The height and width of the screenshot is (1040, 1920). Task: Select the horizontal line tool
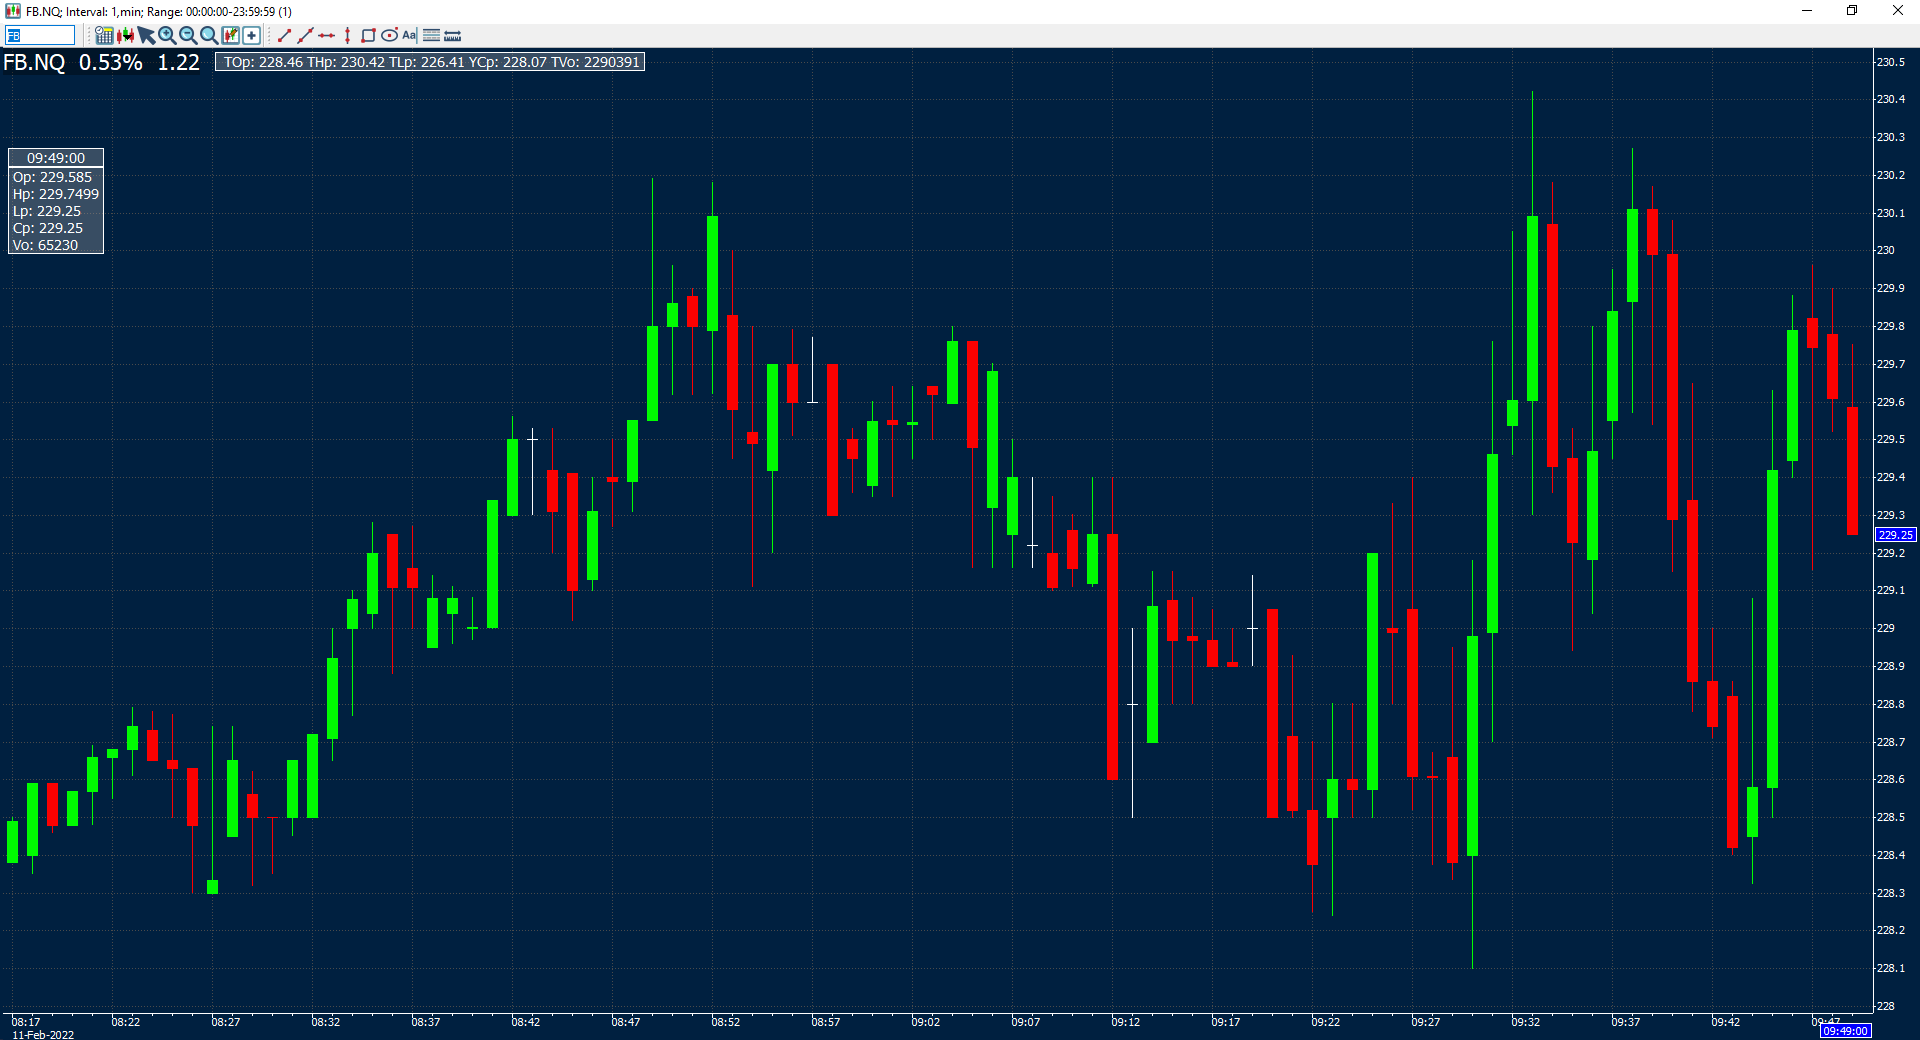point(326,36)
